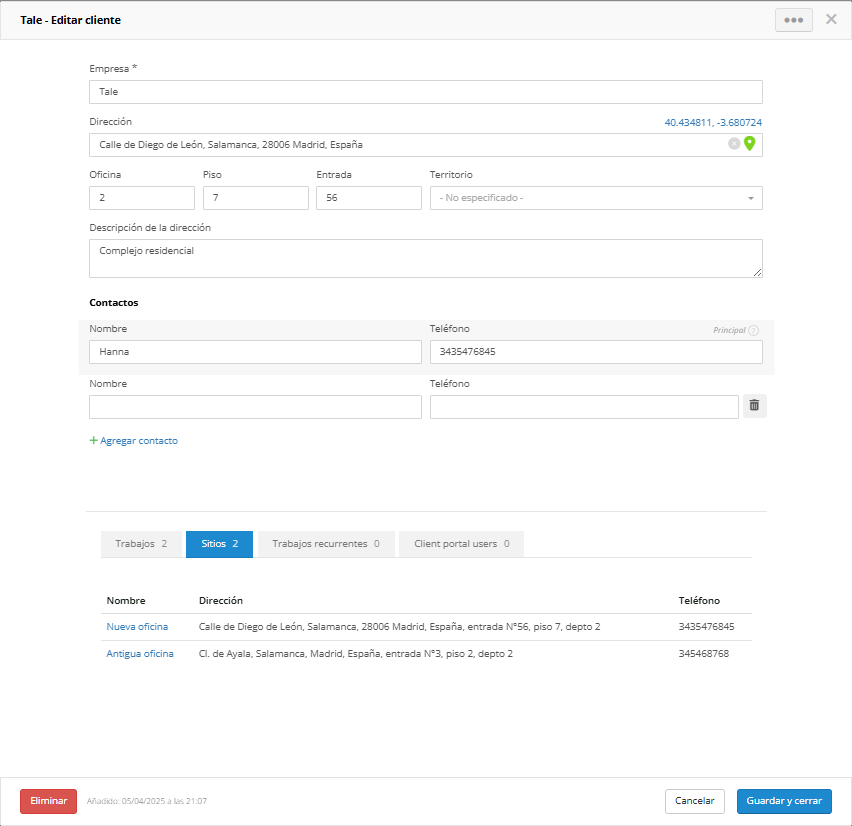Screen dimensions: 852x826
Task: Click the Cancelar button
Action: click(x=694, y=801)
